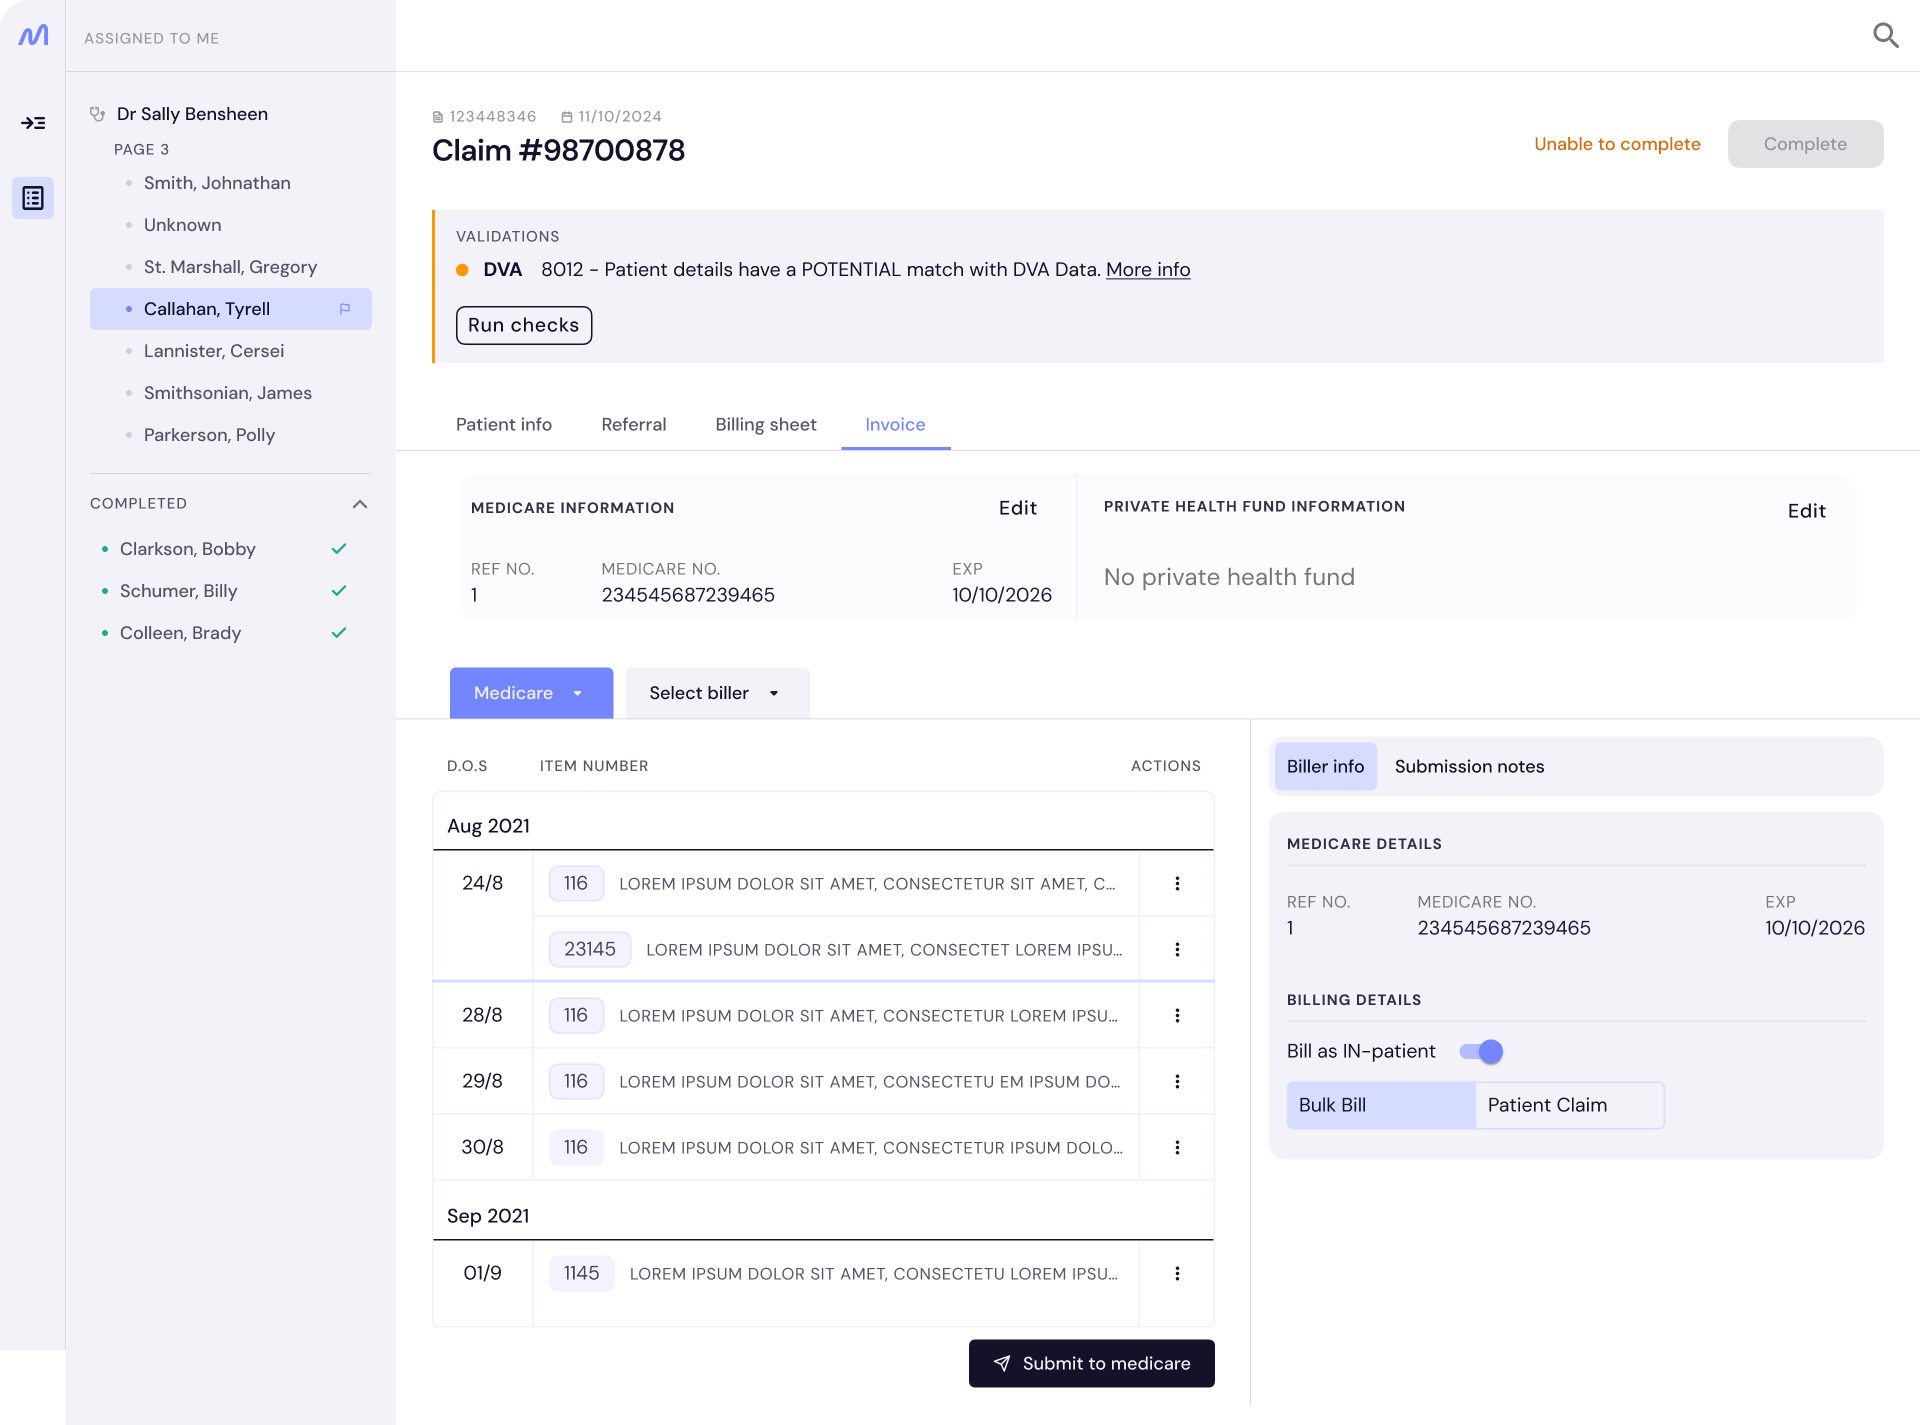
Task: Open actions menu for 24/8 item 116
Action: [1177, 883]
